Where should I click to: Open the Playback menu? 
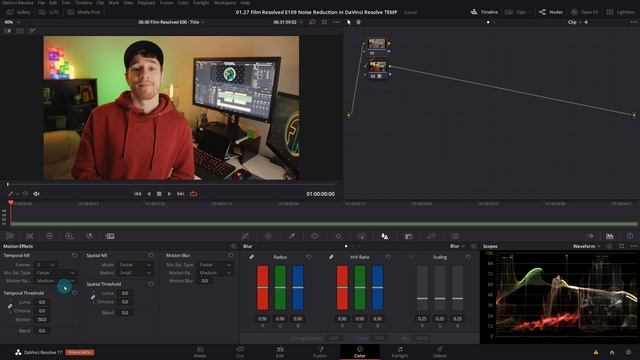[146, 2]
